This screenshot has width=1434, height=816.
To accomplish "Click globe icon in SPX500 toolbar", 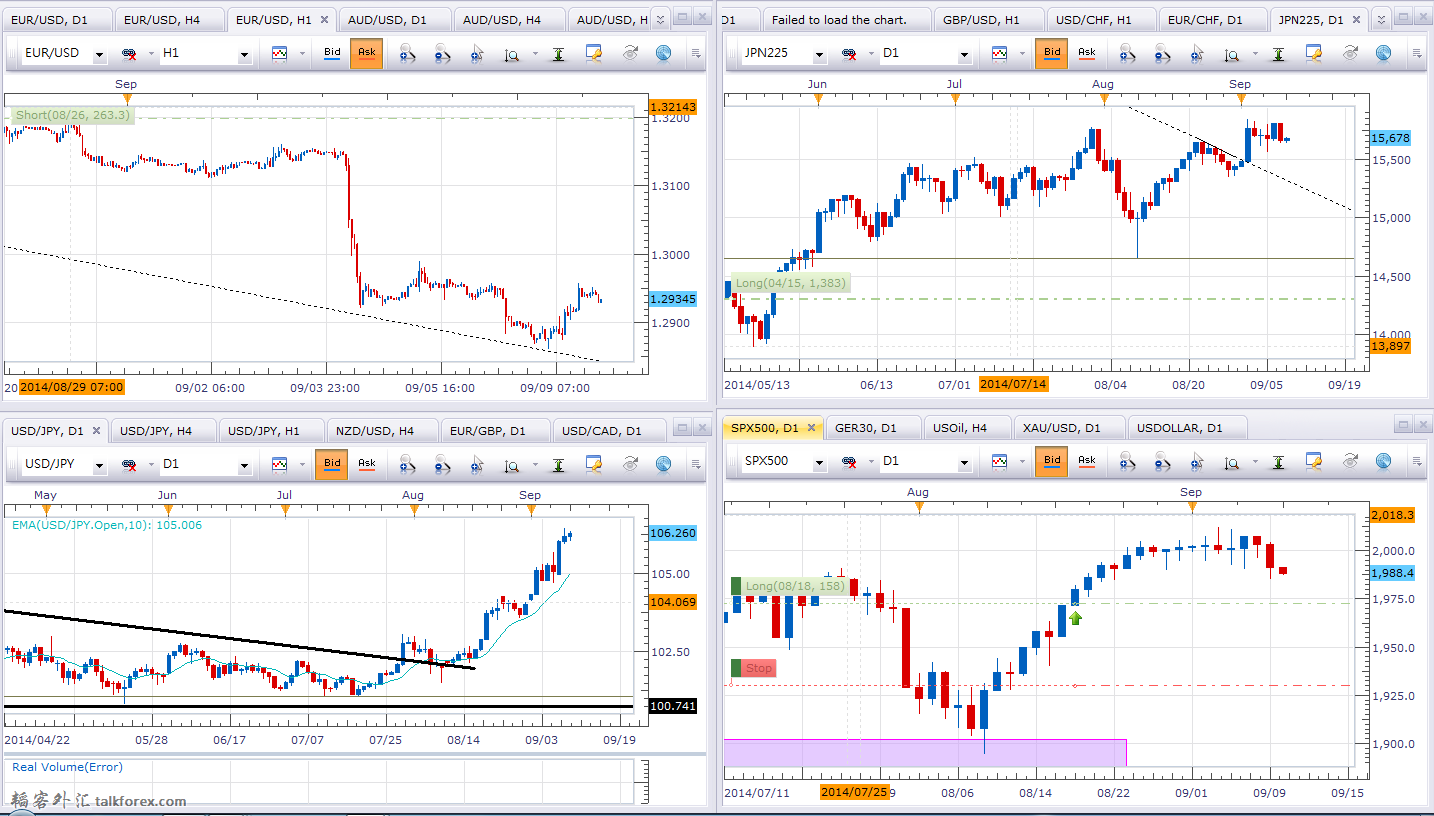I will (x=1383, y=462).
